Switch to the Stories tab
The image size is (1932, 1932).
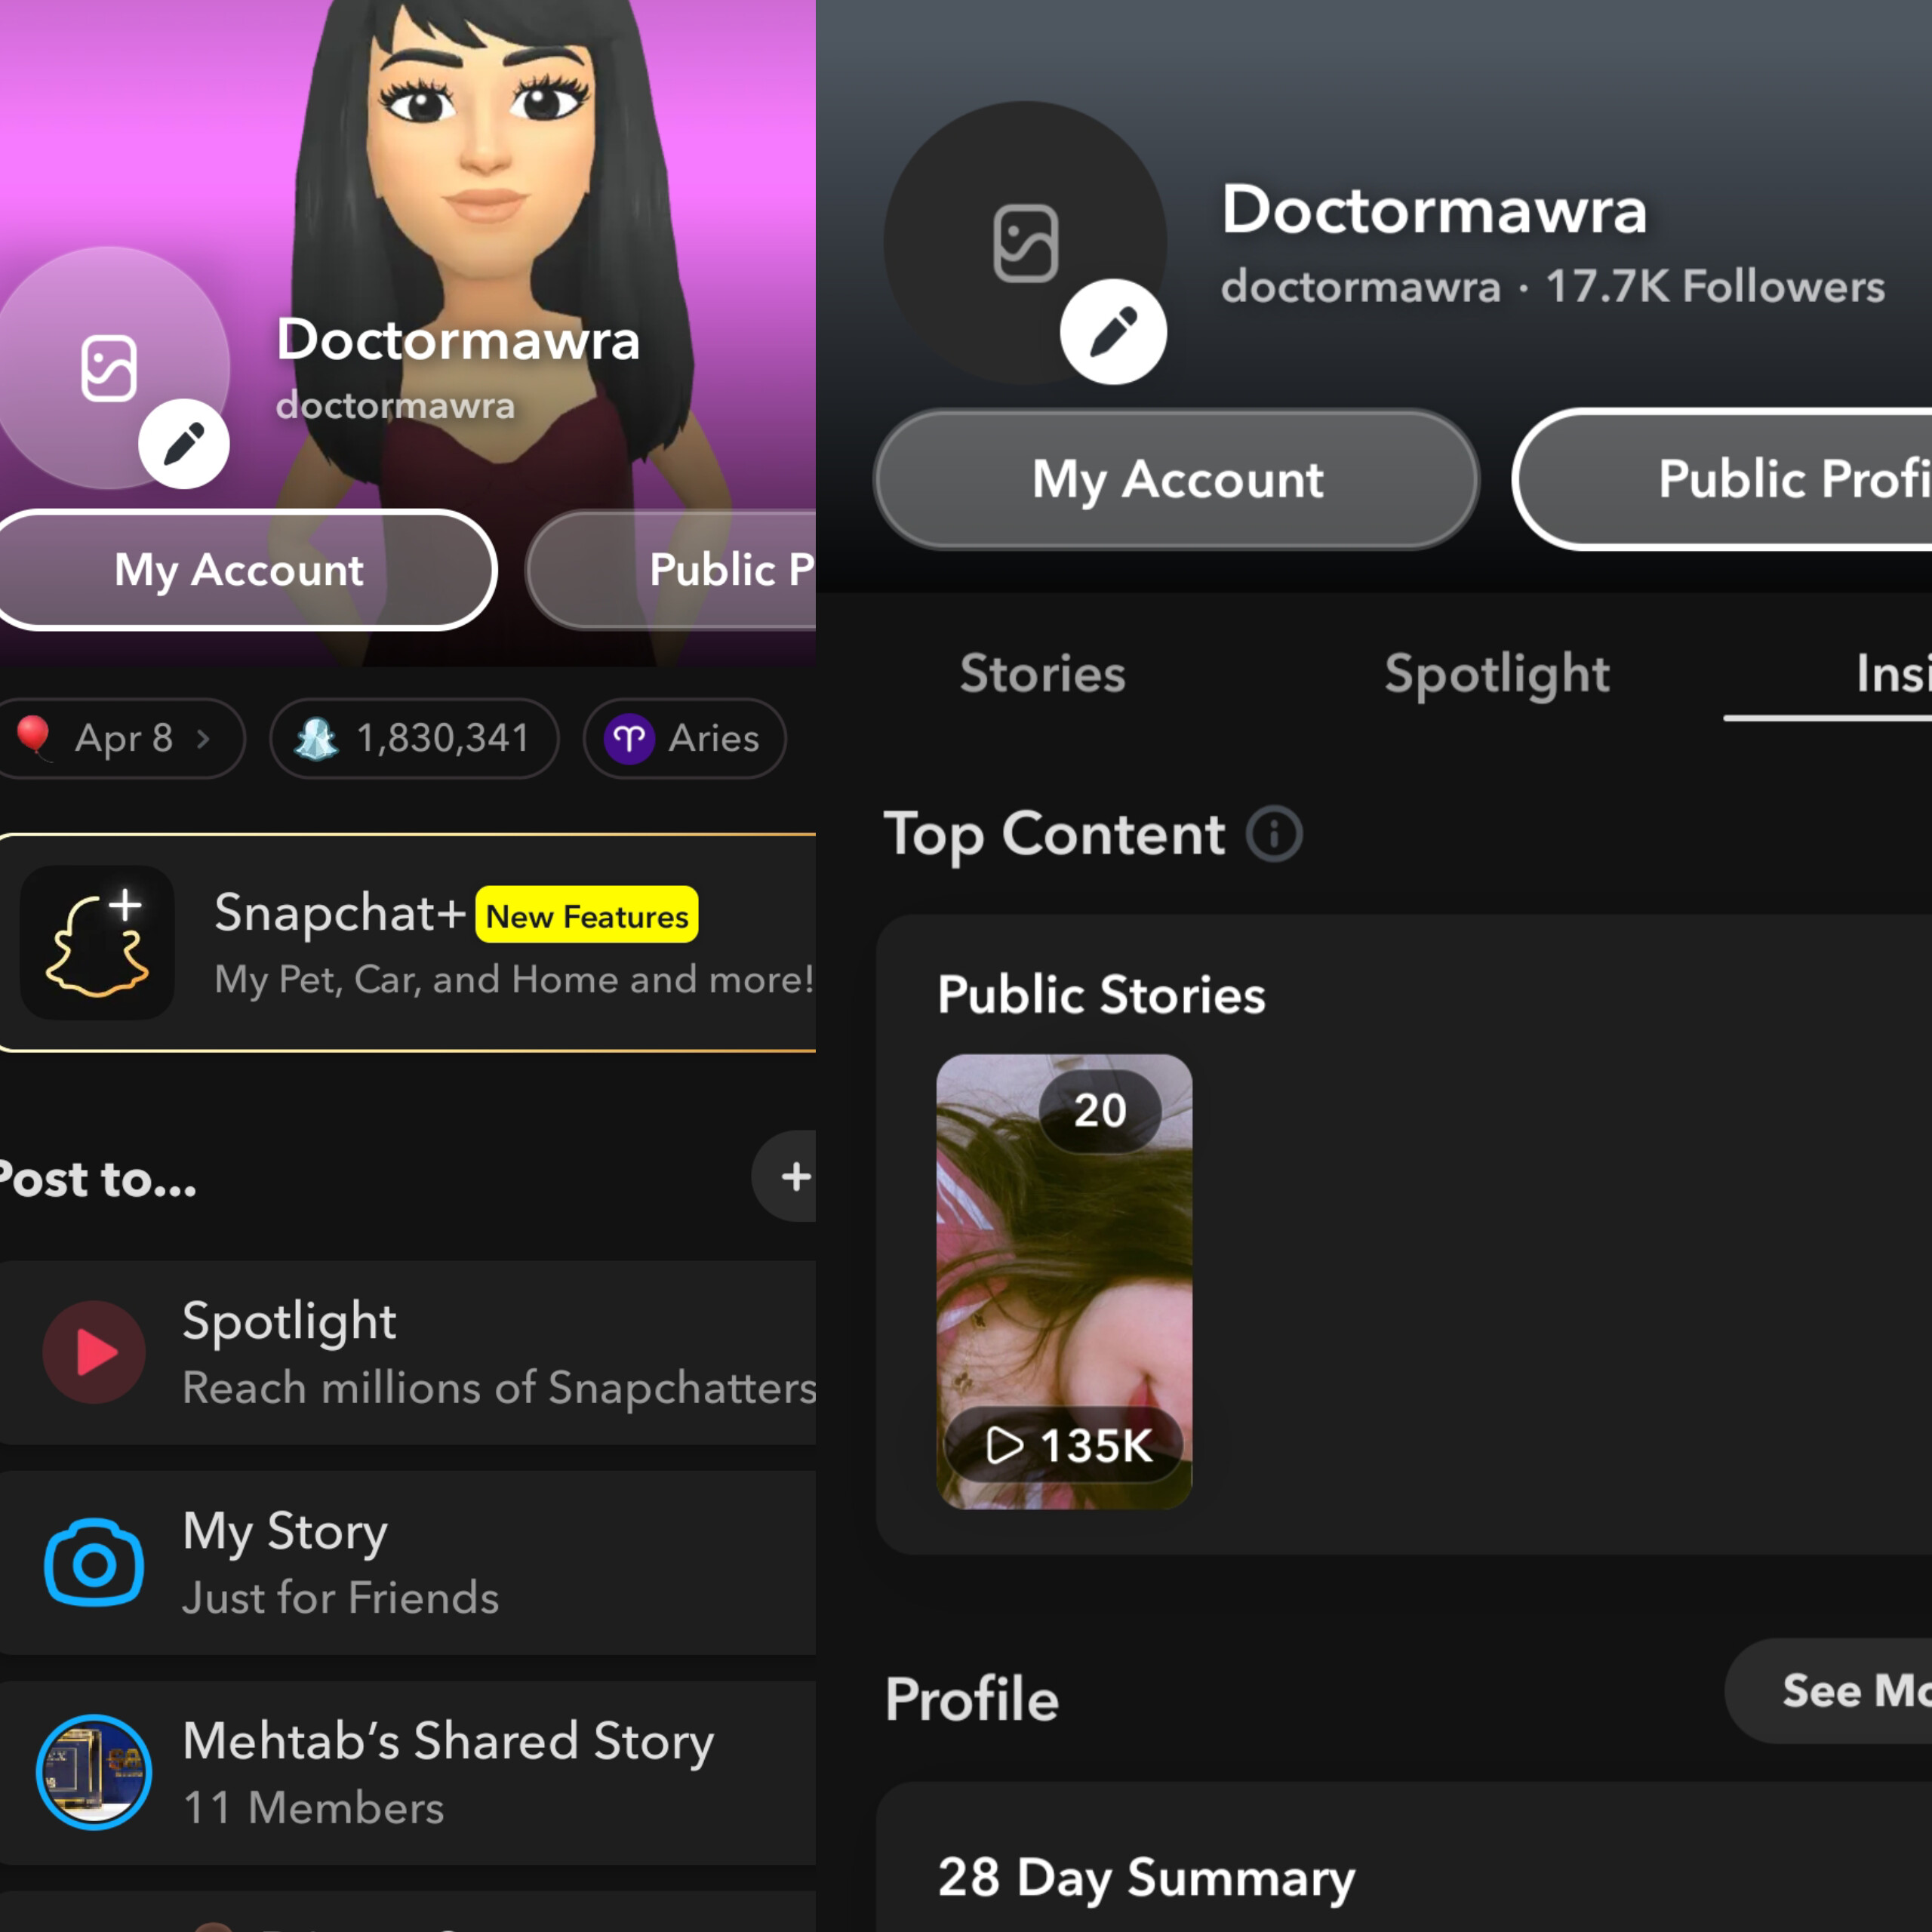coord(1043,673)
